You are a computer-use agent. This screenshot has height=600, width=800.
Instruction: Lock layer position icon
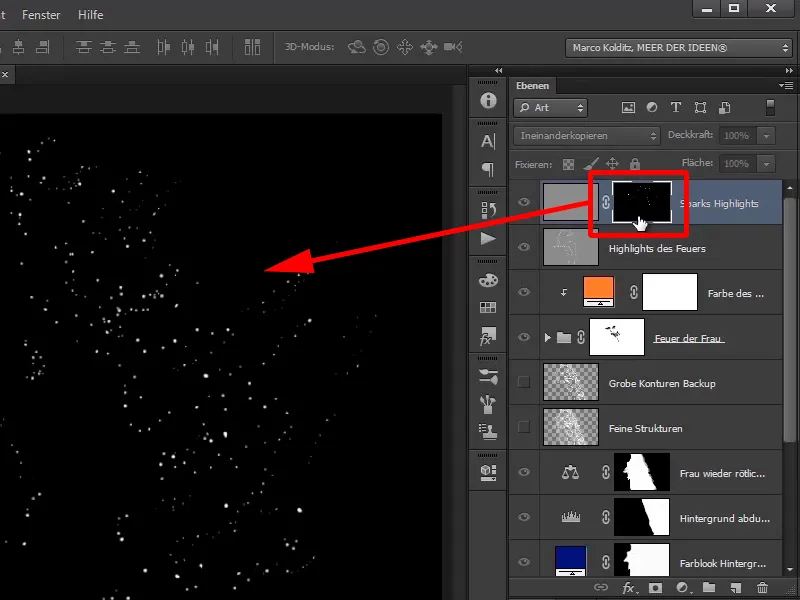point(612,164)
